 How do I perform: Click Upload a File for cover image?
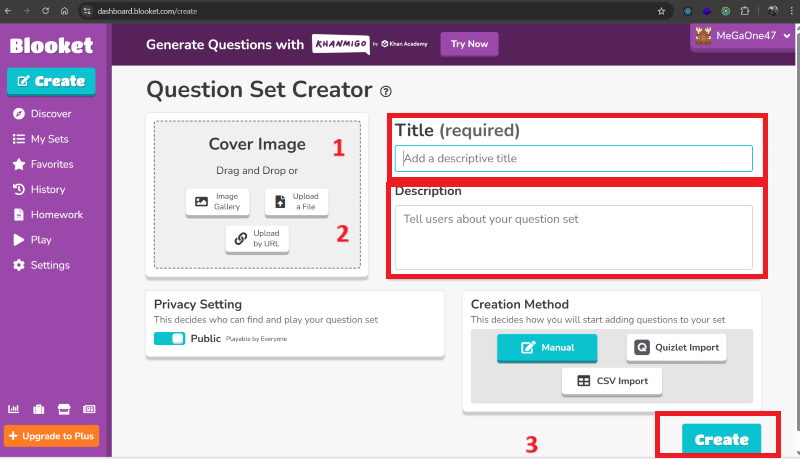pos(296,202)
